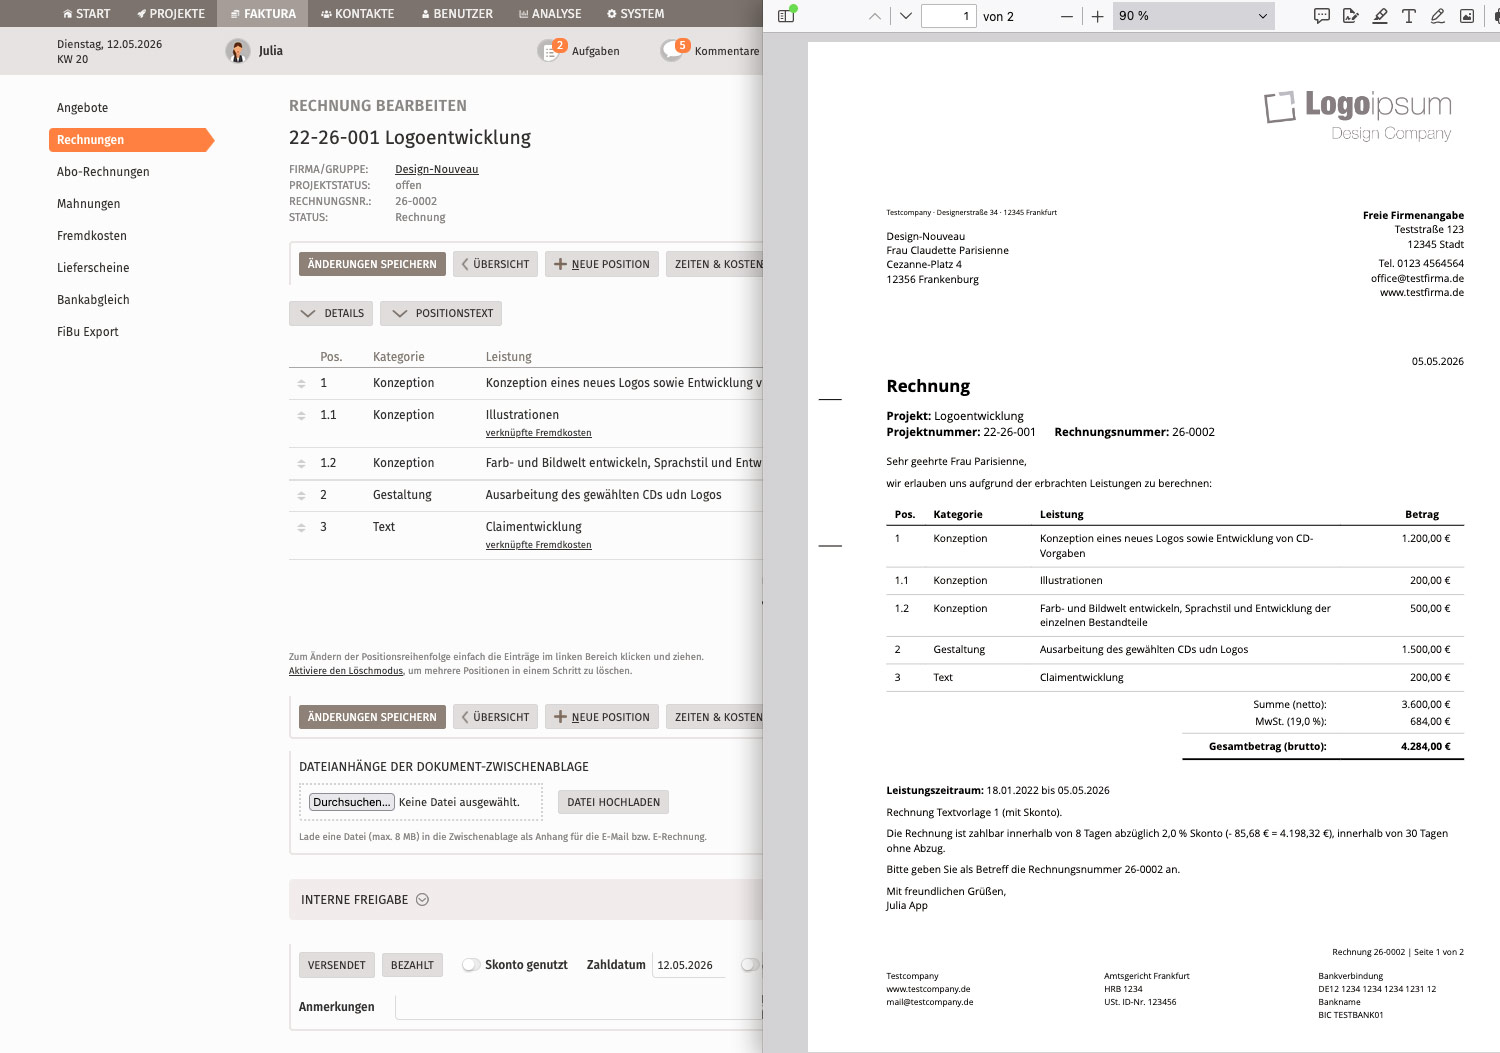The height and width of the screenshot is (1053, 1500).
Task: Click upper Zeiten & Kosten button
Action: point(715,264)
